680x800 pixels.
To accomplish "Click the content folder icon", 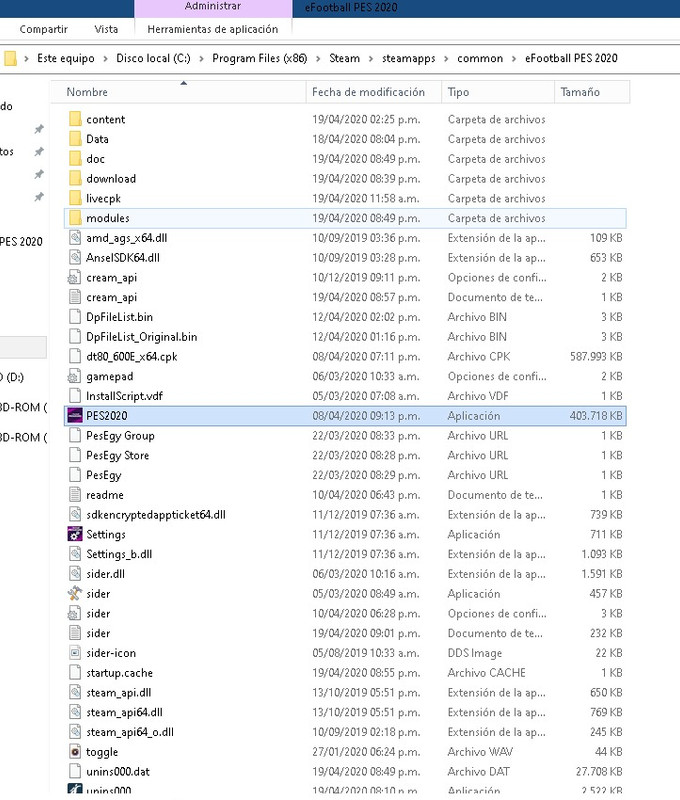I will [75, 119].
